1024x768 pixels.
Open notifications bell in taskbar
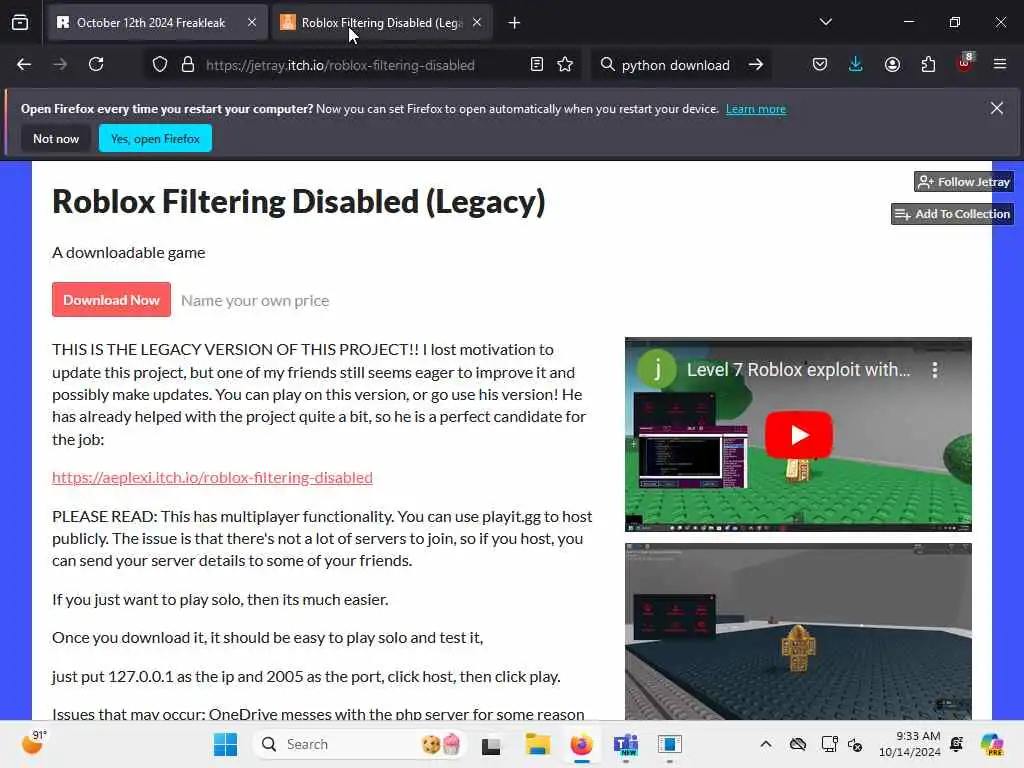(957, 744)
